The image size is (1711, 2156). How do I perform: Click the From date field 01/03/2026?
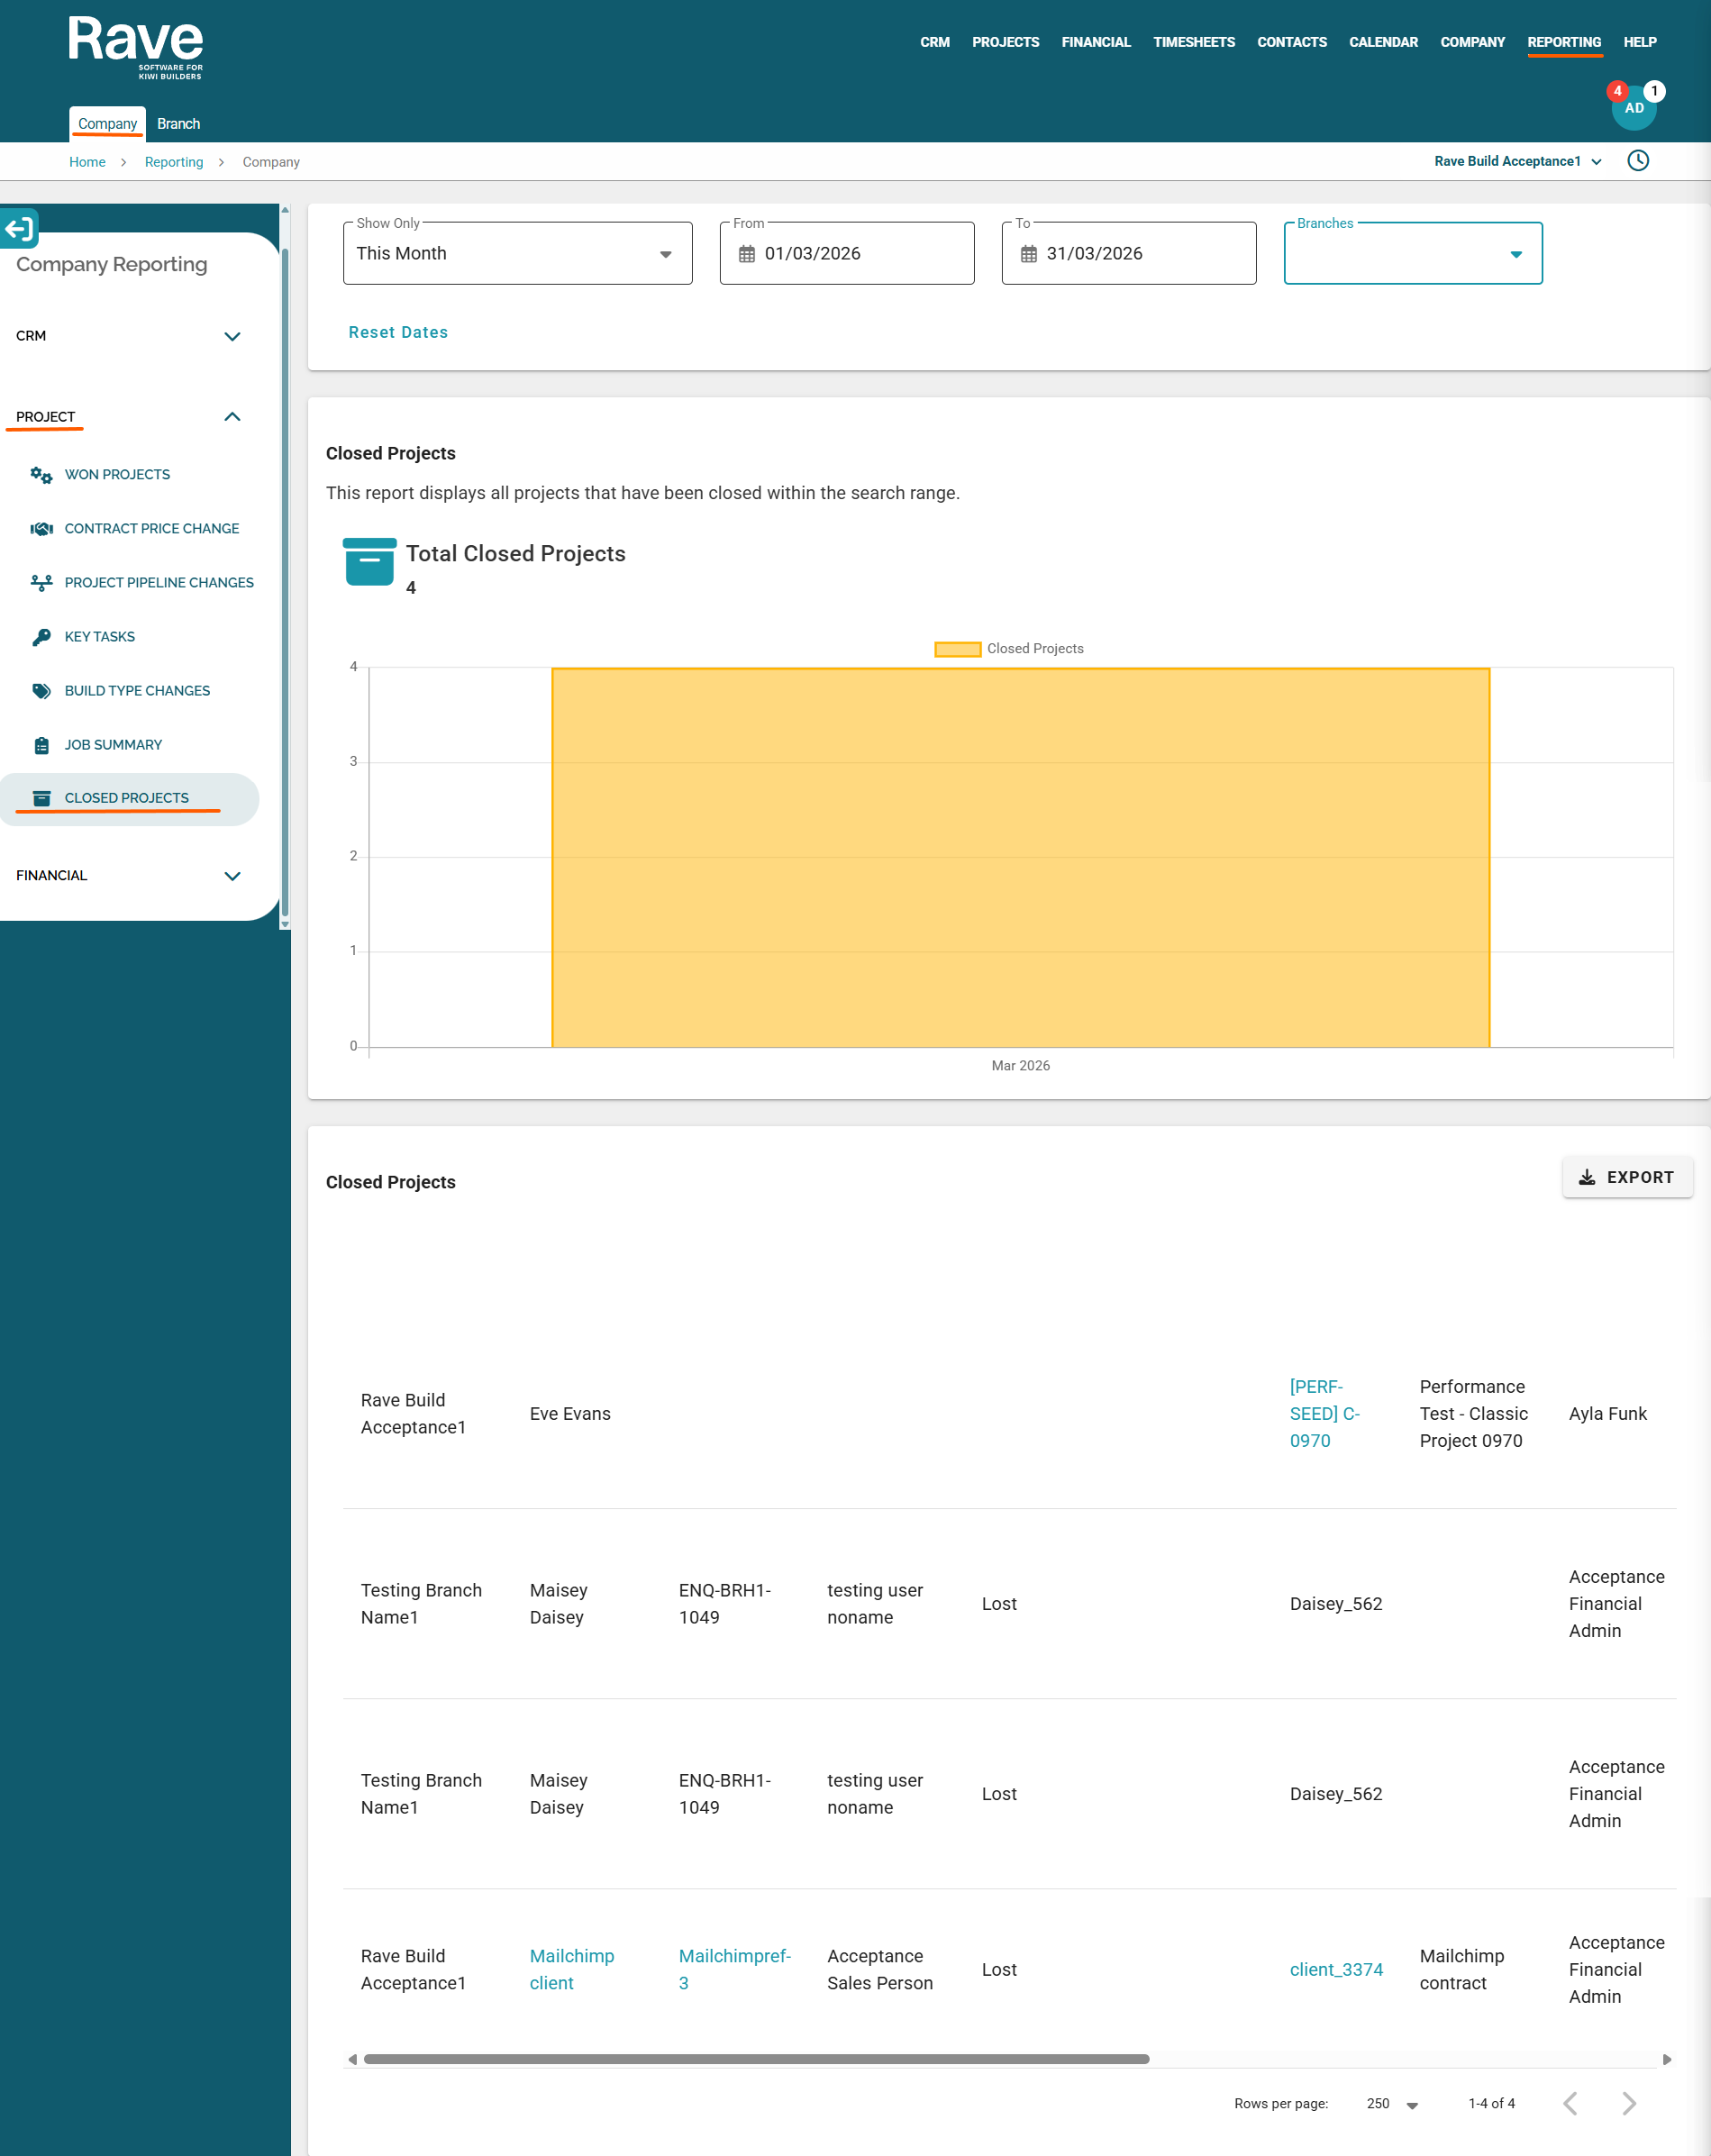tap(847, 254)
